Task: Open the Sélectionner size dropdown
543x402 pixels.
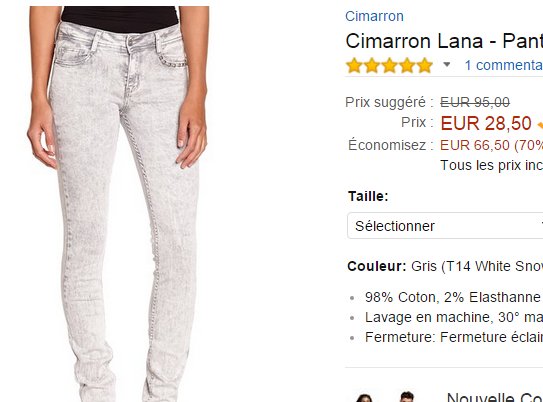Action: click(445, 226)
